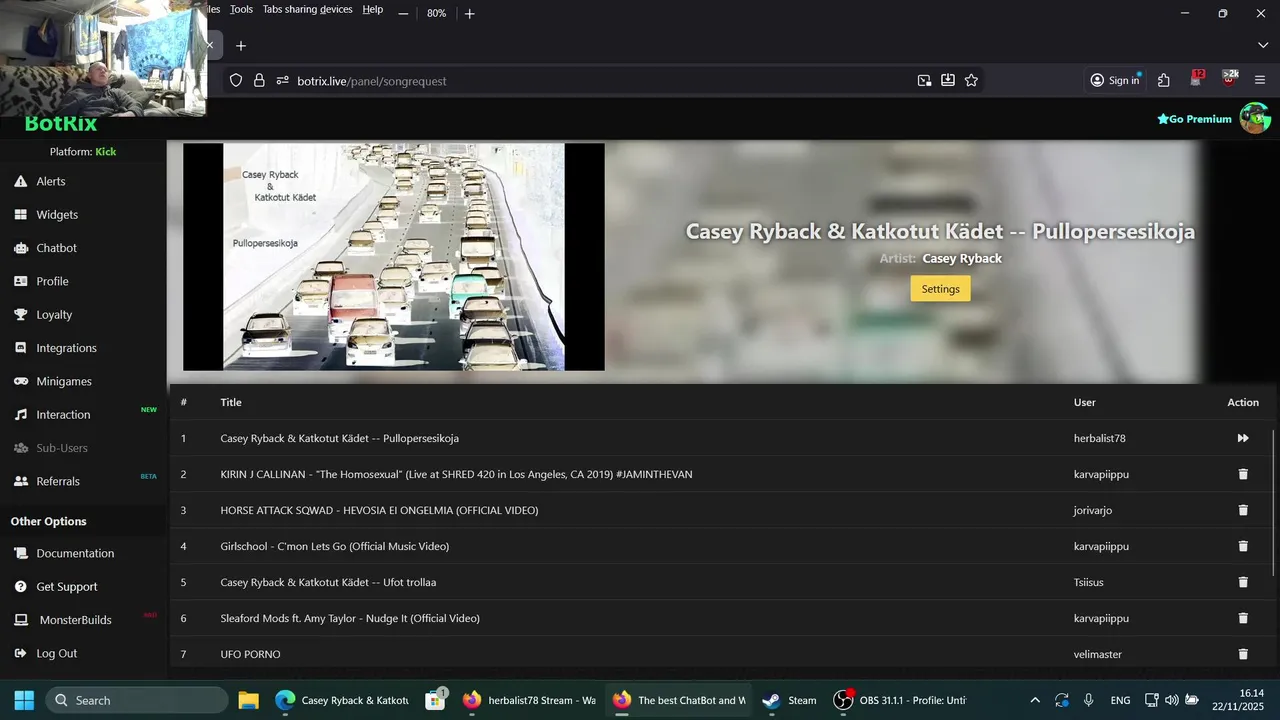
Task: Open the Tools menu
Action: pos(241,9)
